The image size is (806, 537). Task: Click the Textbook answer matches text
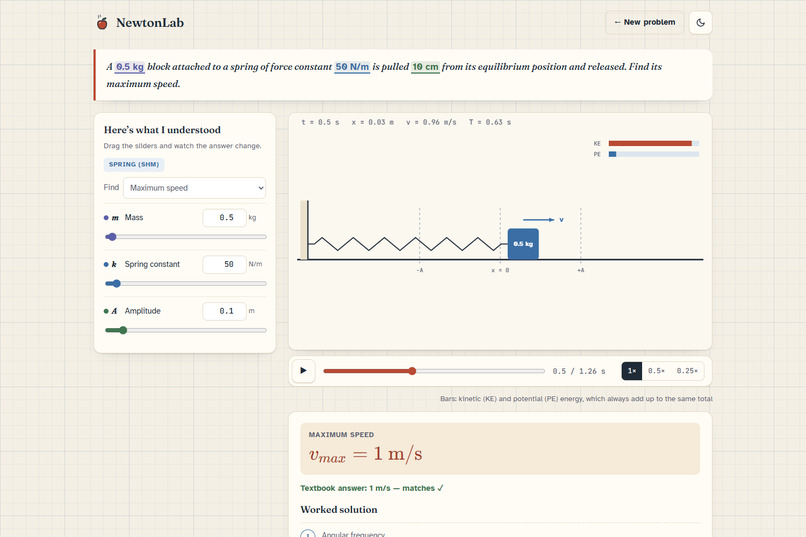tap(372, 488)
